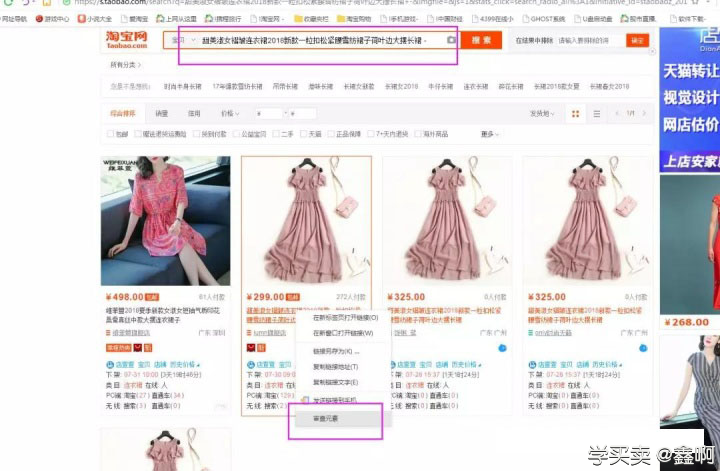Open 淘宝购物 bookmark folder

[x=354, y=19]
